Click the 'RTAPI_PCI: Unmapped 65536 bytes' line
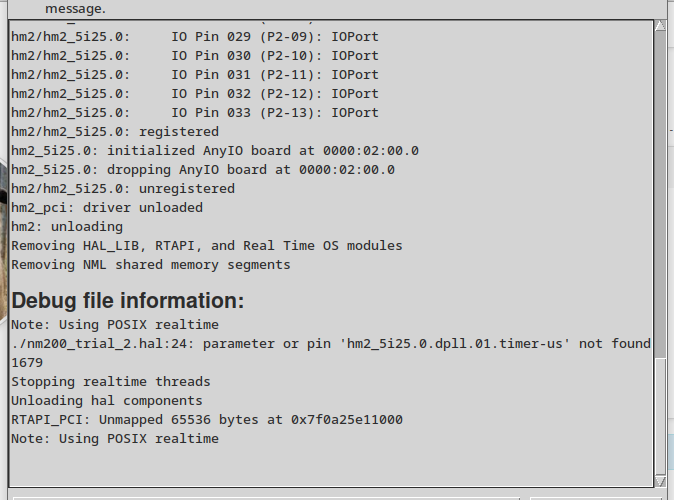 click(207, 420)
